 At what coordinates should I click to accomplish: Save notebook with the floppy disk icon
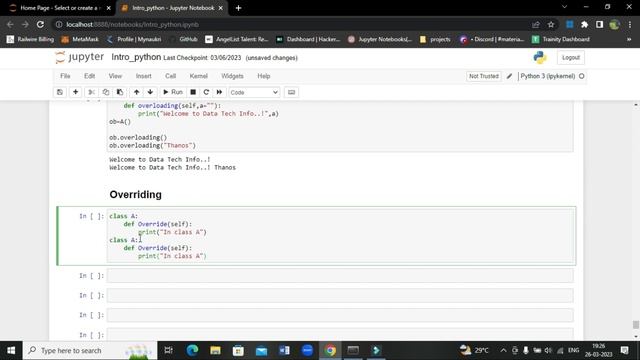click(x=60, y=92)
